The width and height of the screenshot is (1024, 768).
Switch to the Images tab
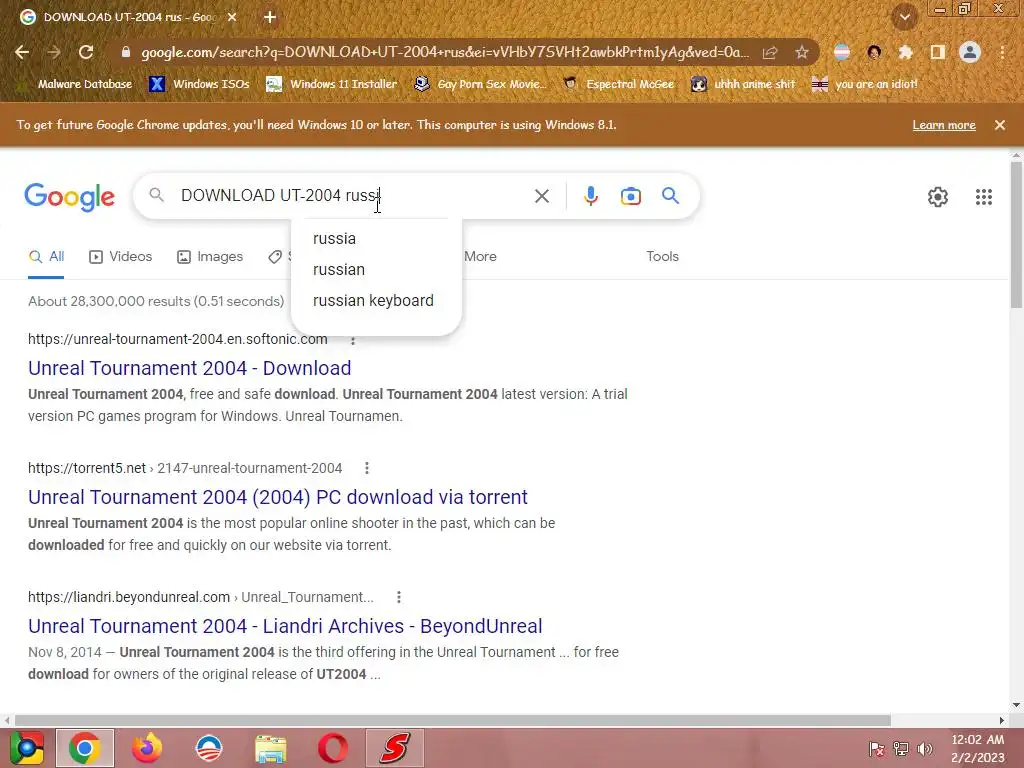tap(210, 257)
